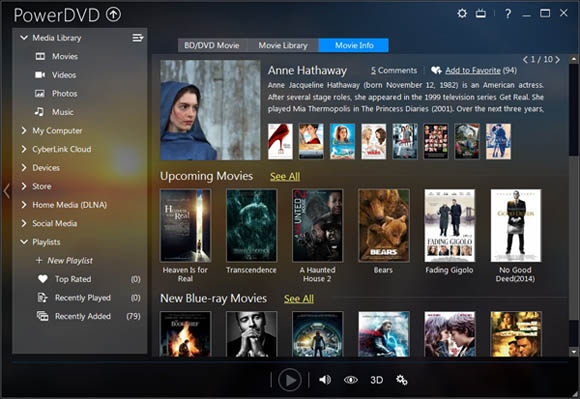Select Videos in the Media Library
The width and height of the screenshot is (580, 399).
pyautogui.click(x=64, y=75)
